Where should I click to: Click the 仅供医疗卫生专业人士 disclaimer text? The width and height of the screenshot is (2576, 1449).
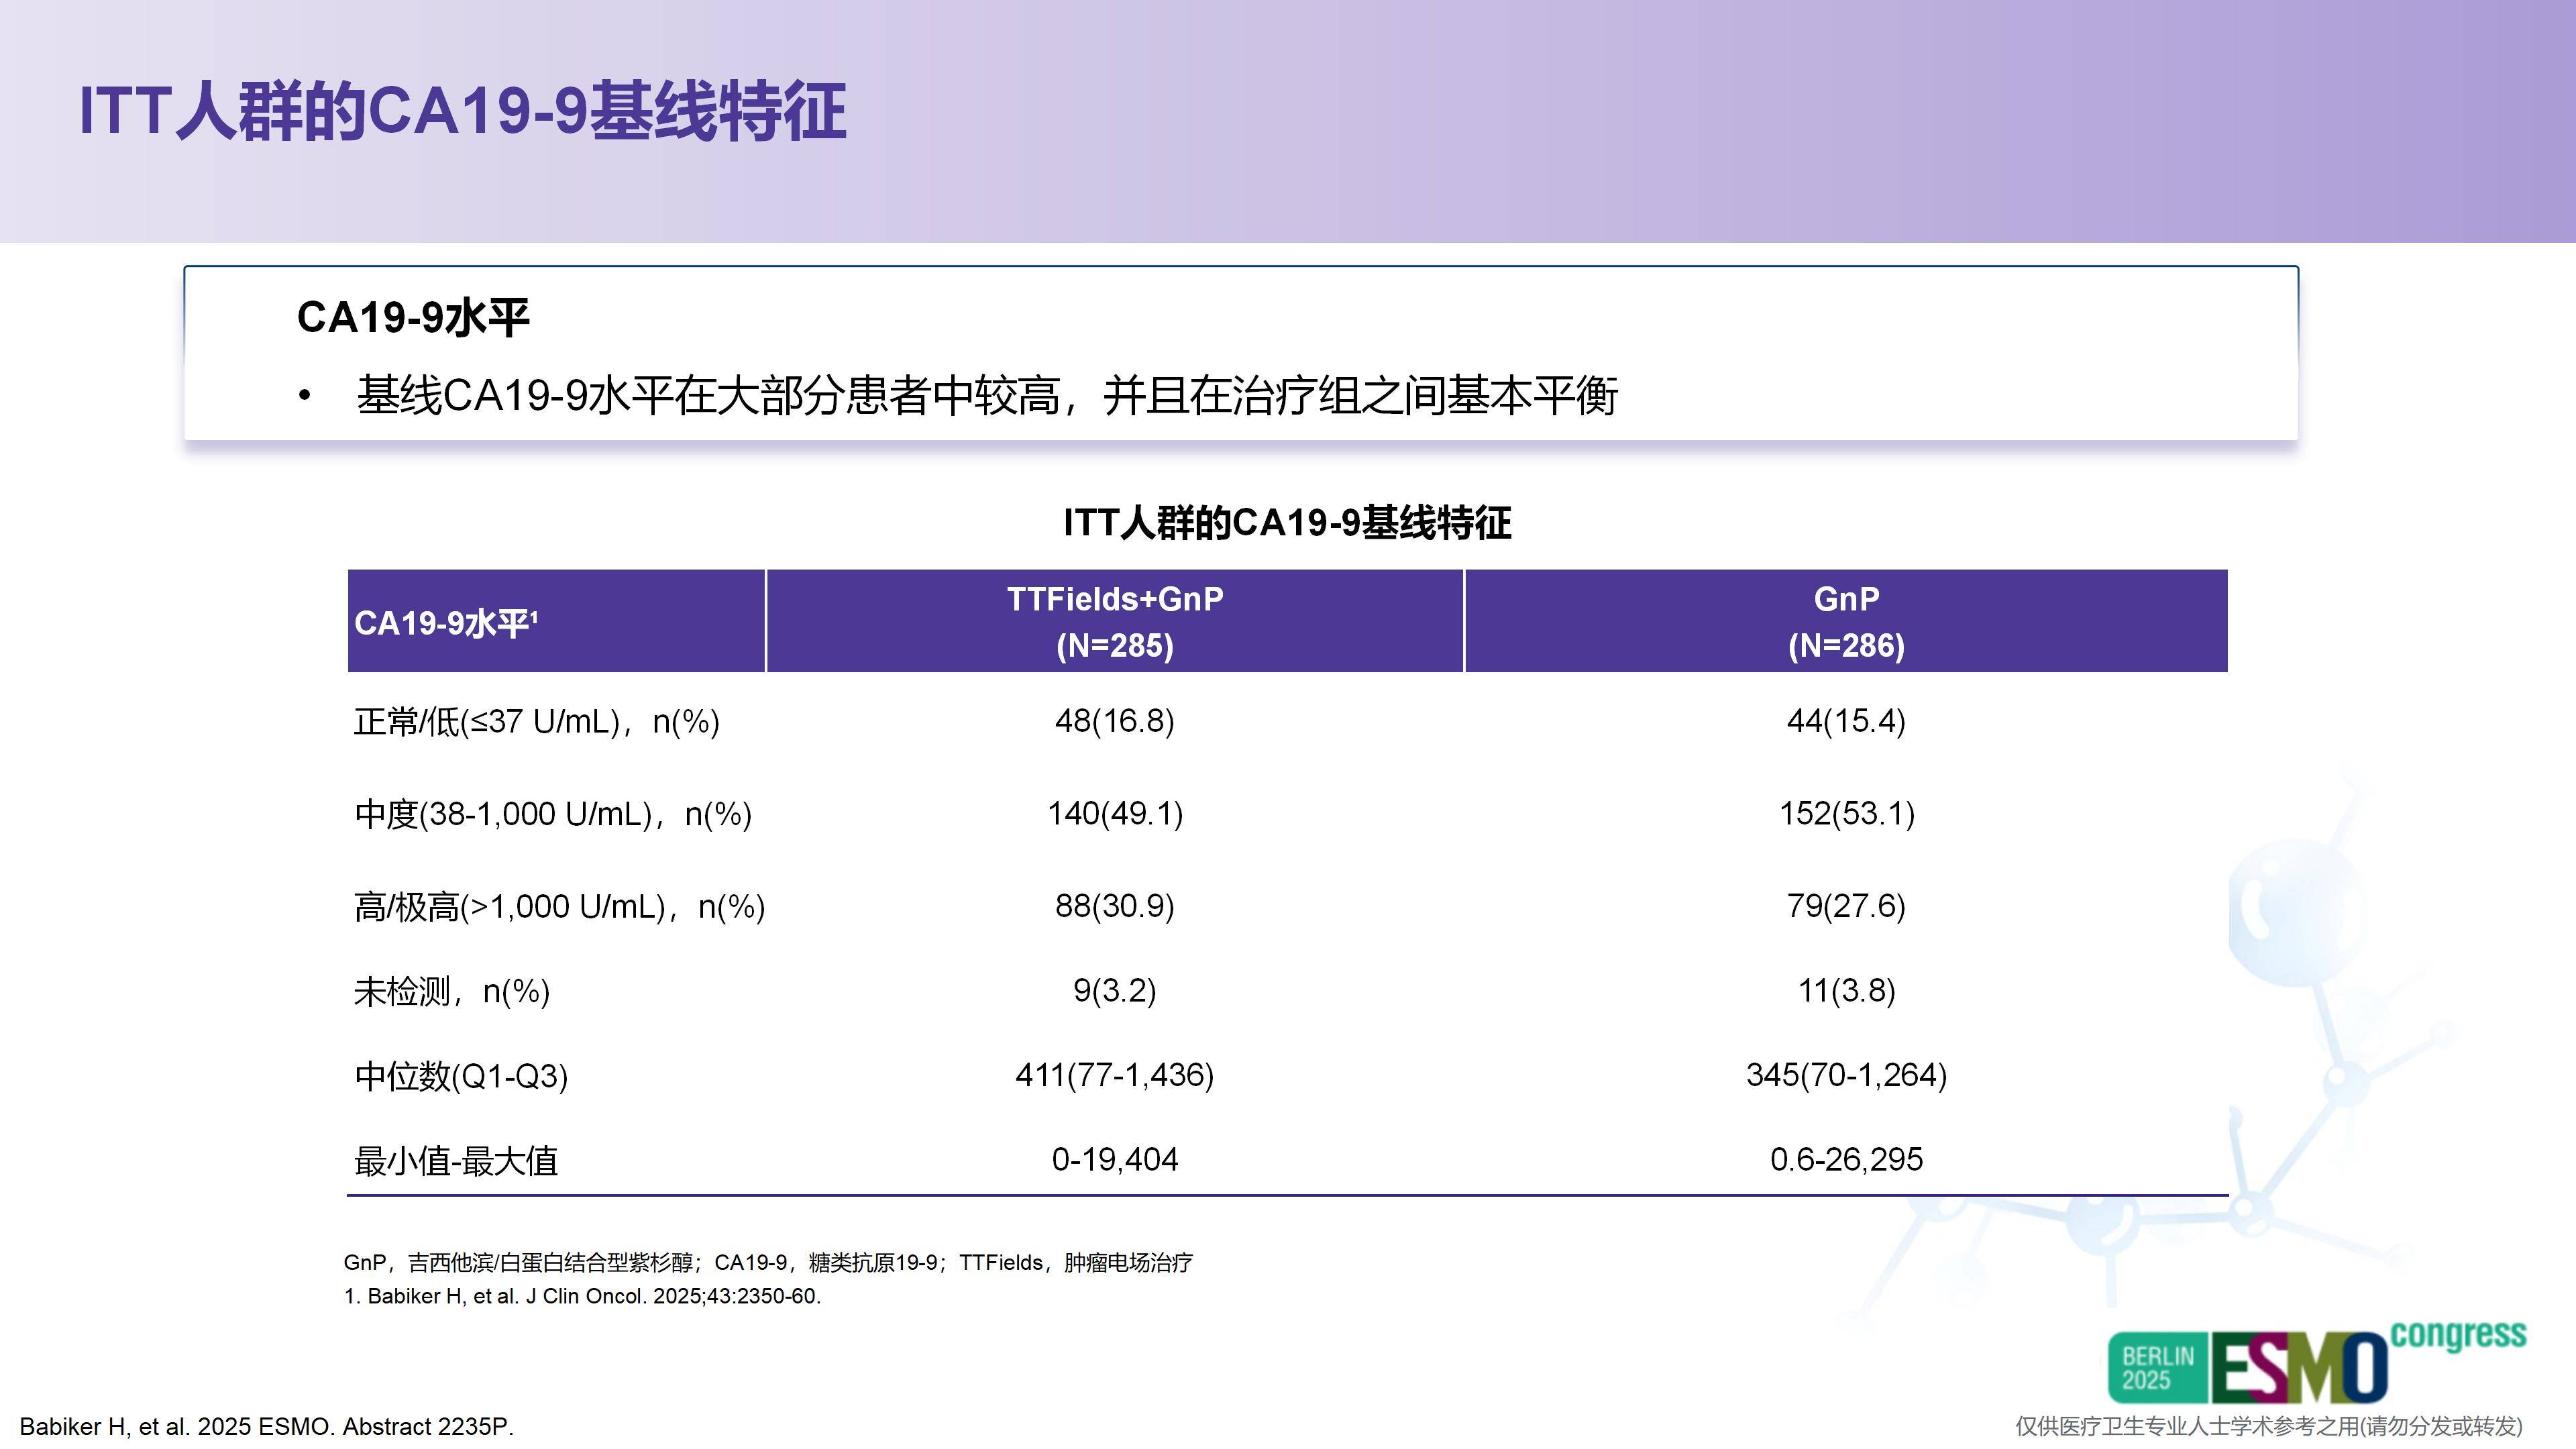click(x=2268, y=1427)
